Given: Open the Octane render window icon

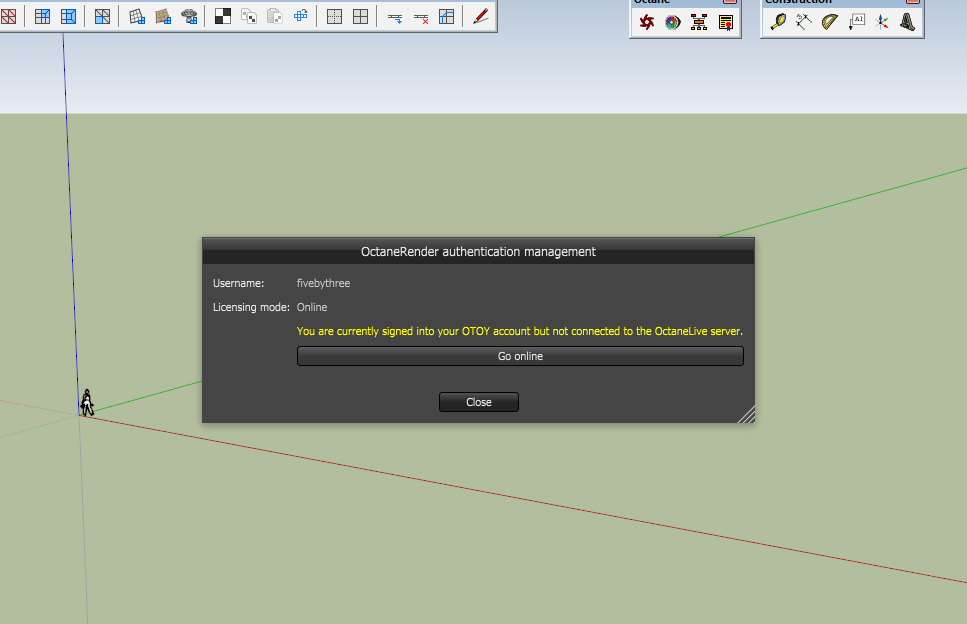Looking at the screenshot, I should [646, 23].
